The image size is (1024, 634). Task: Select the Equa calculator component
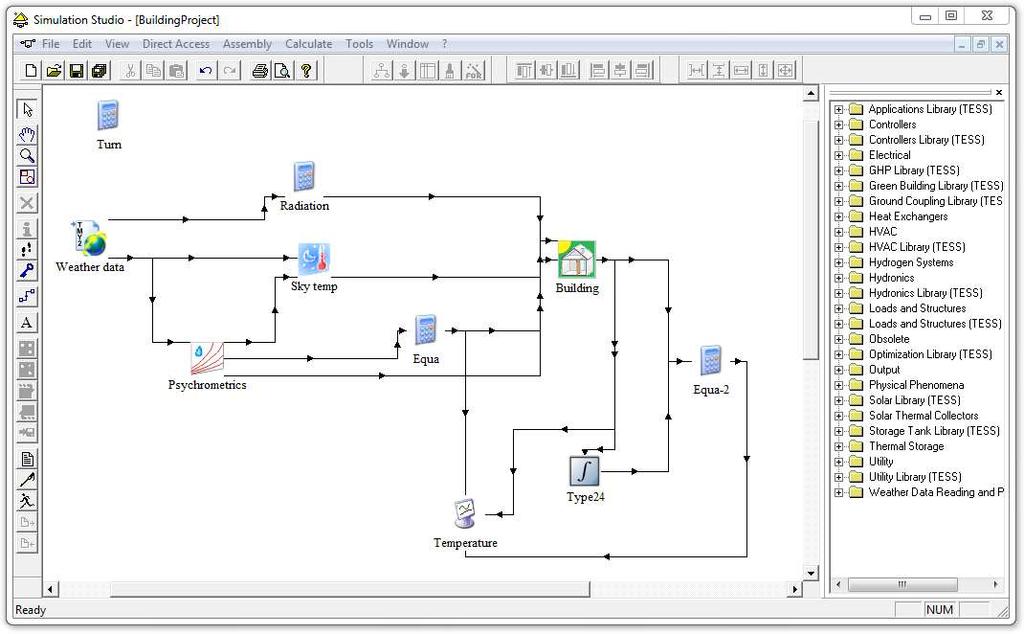click(426, 331)
